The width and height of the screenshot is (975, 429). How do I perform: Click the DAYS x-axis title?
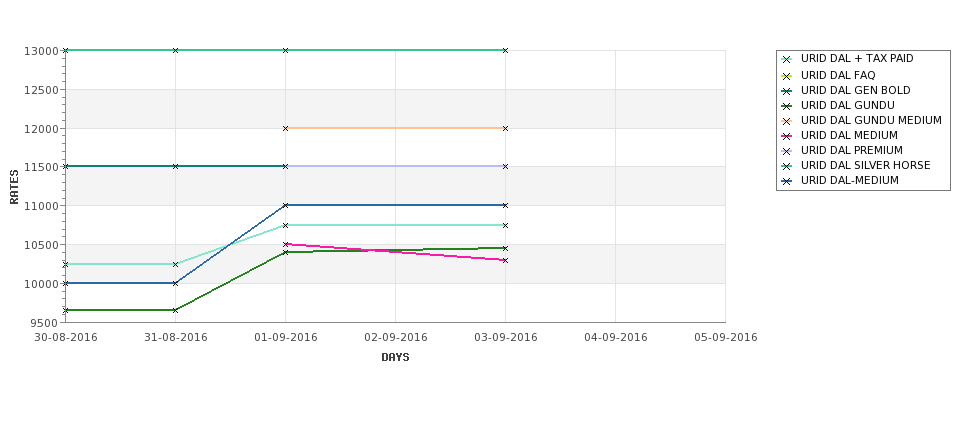(x=395, y=358)
